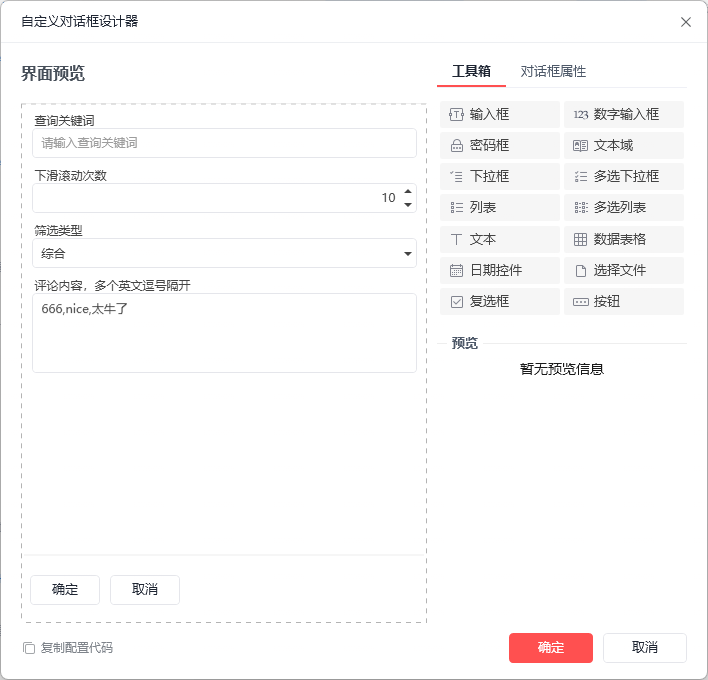Add a 多选列表 multi-select list control

tap(624, 208)
